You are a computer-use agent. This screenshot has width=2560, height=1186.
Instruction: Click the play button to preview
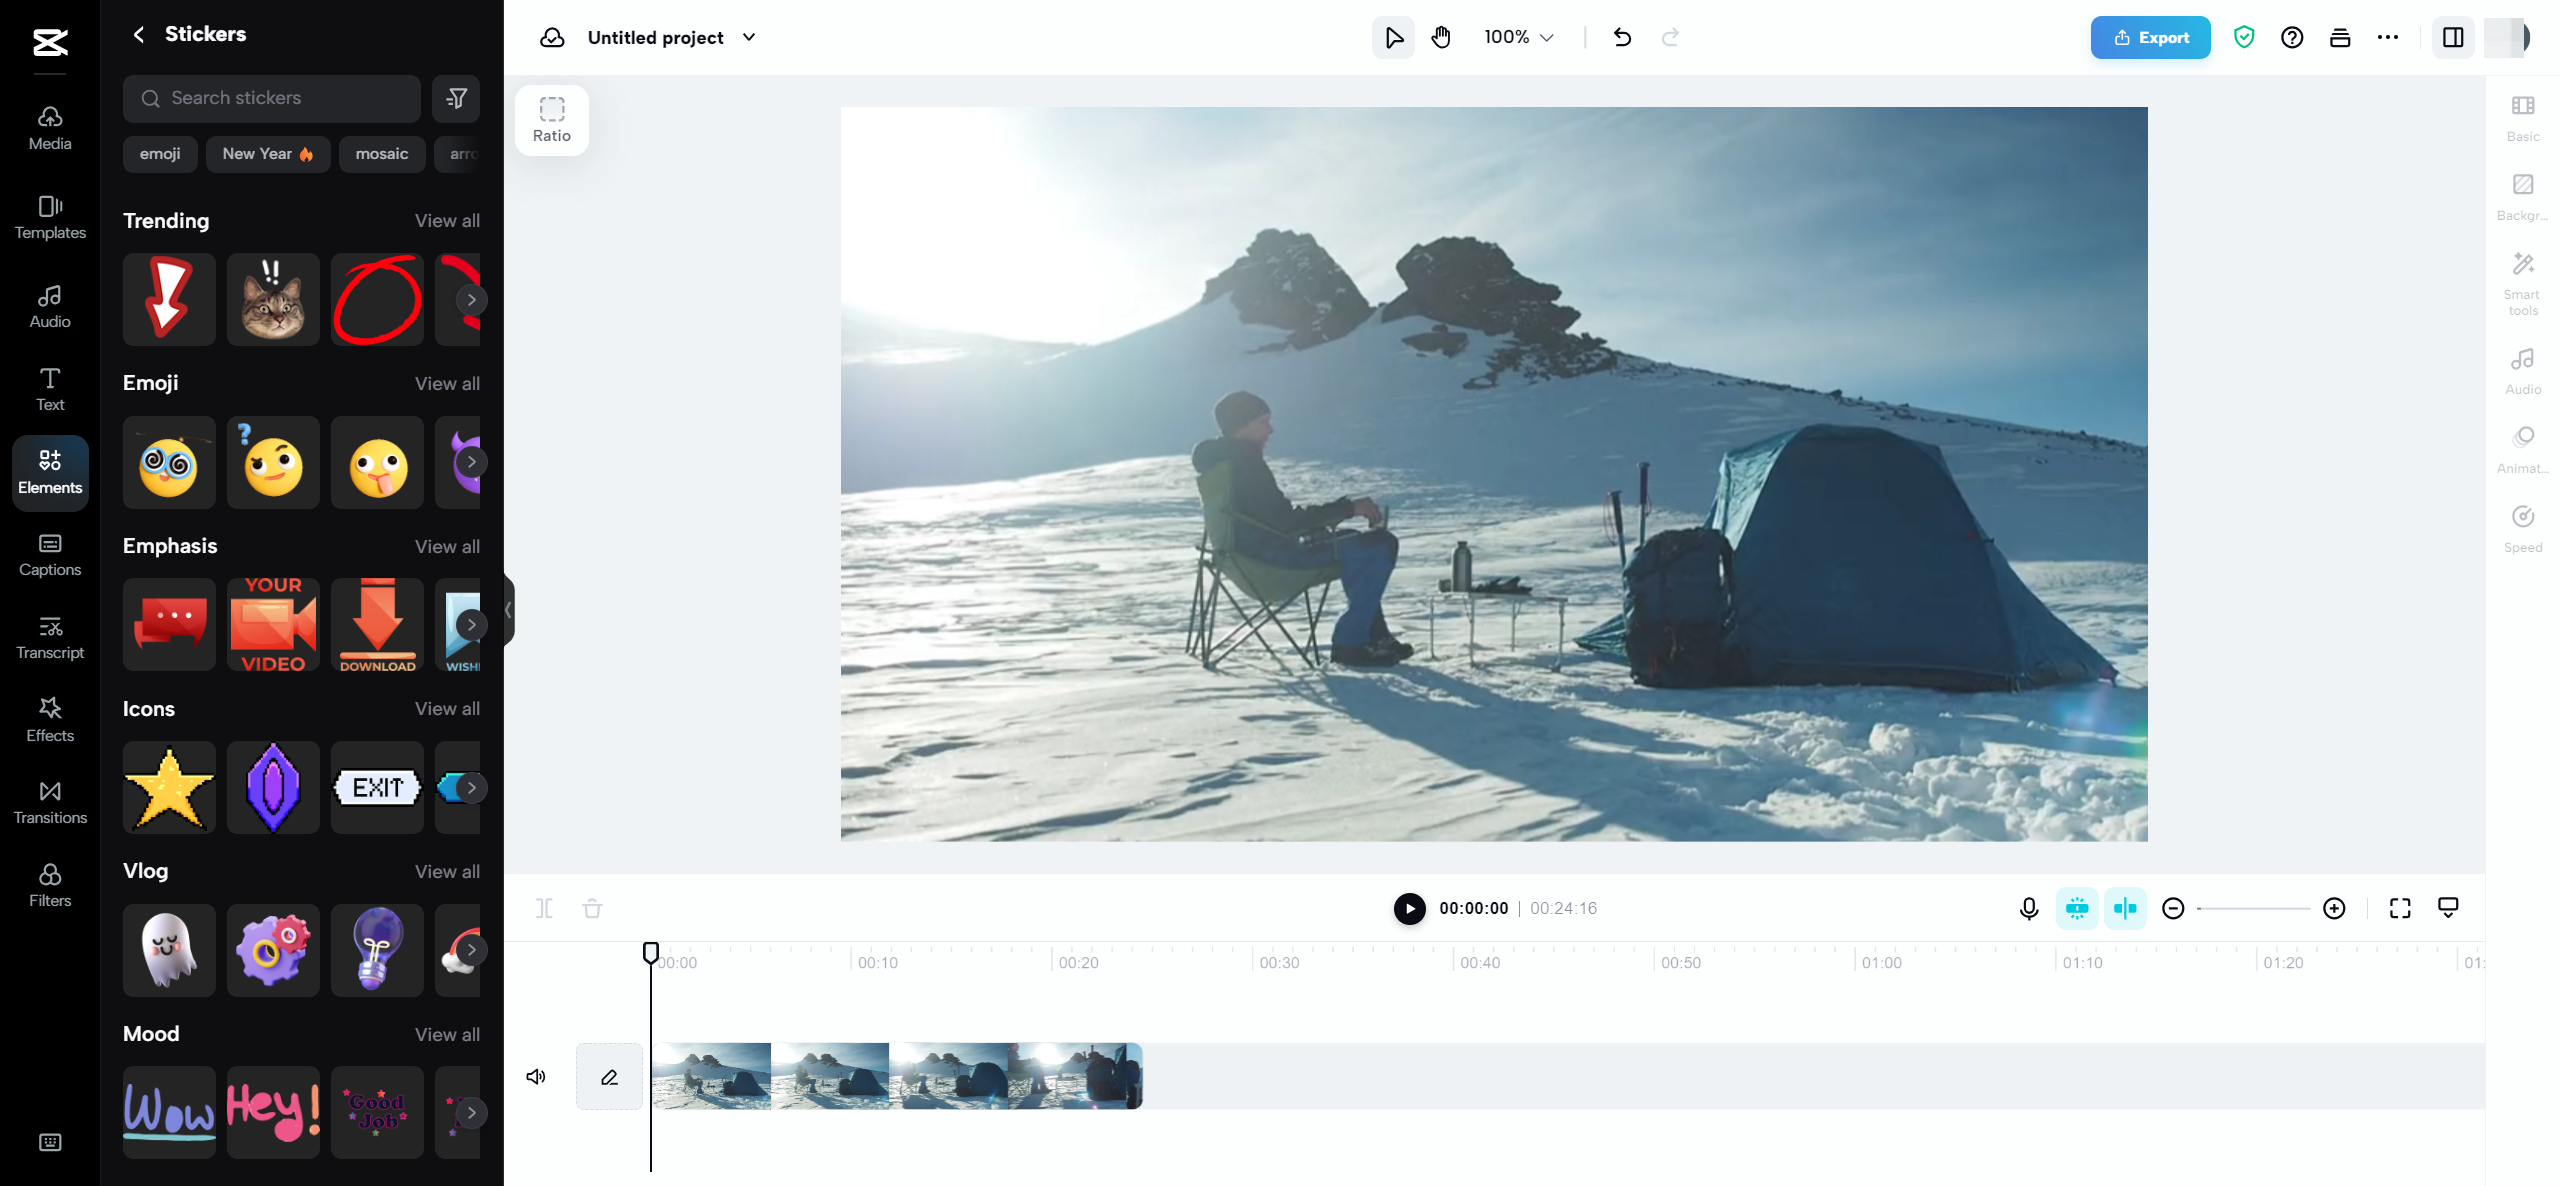tap(1409, 908)
